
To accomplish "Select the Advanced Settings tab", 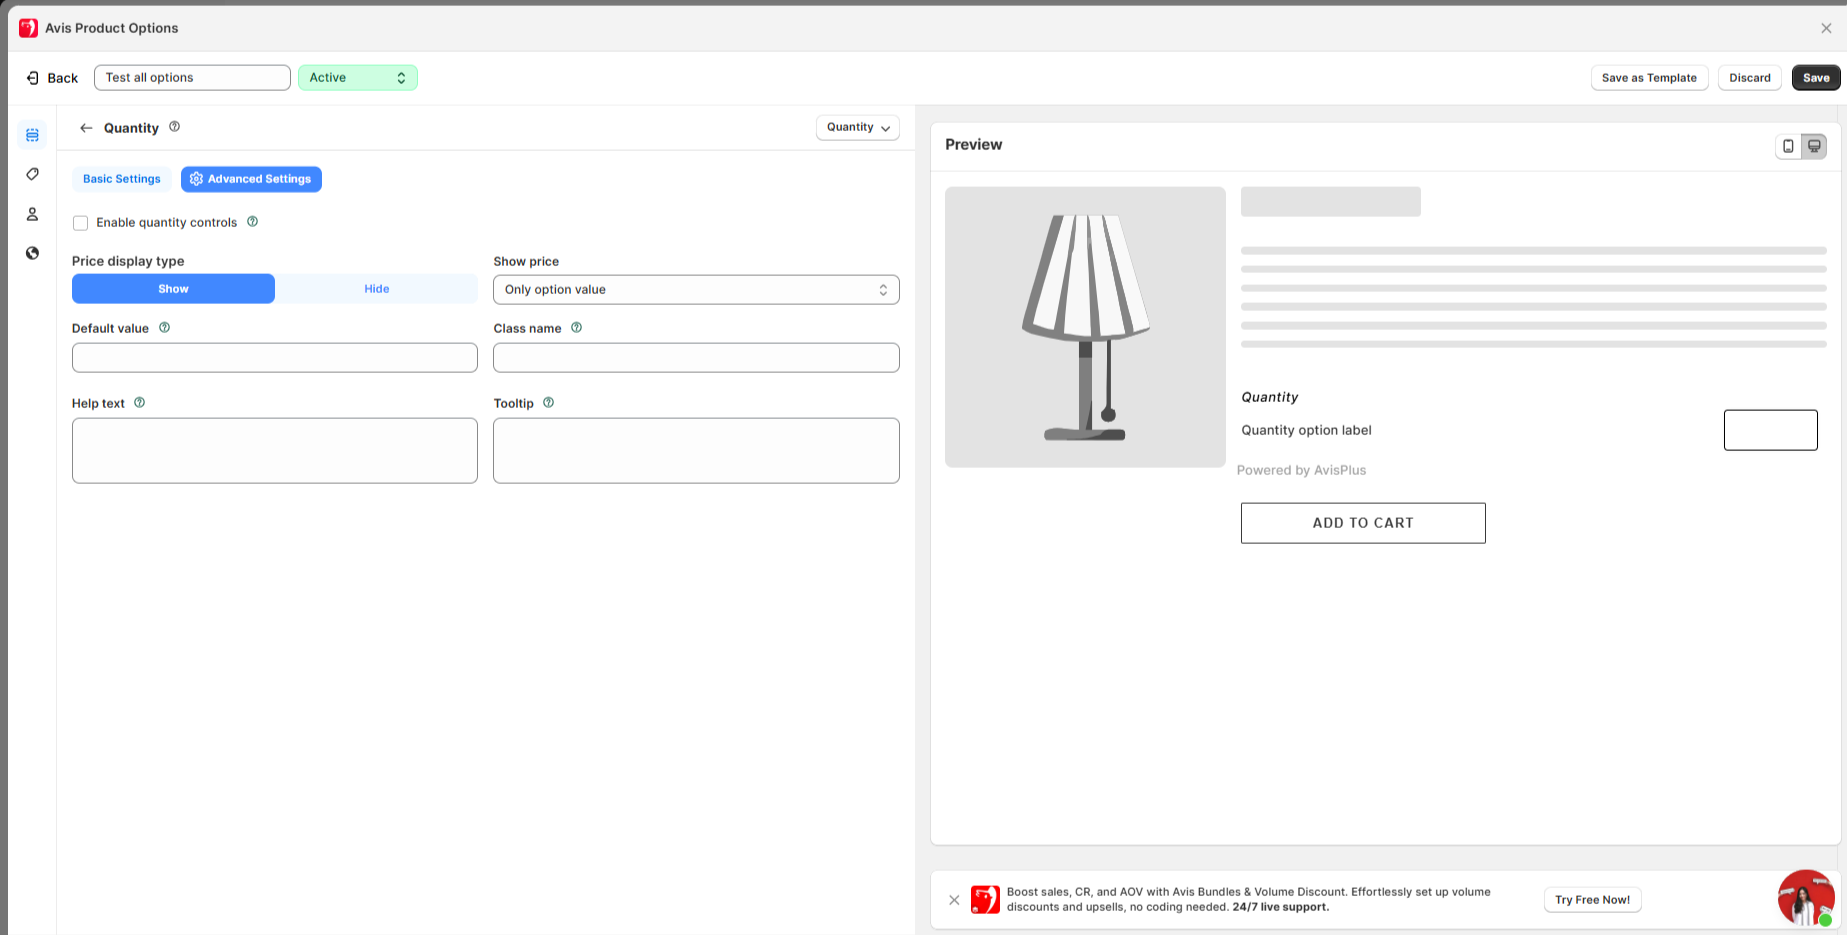I will point(251,179).
